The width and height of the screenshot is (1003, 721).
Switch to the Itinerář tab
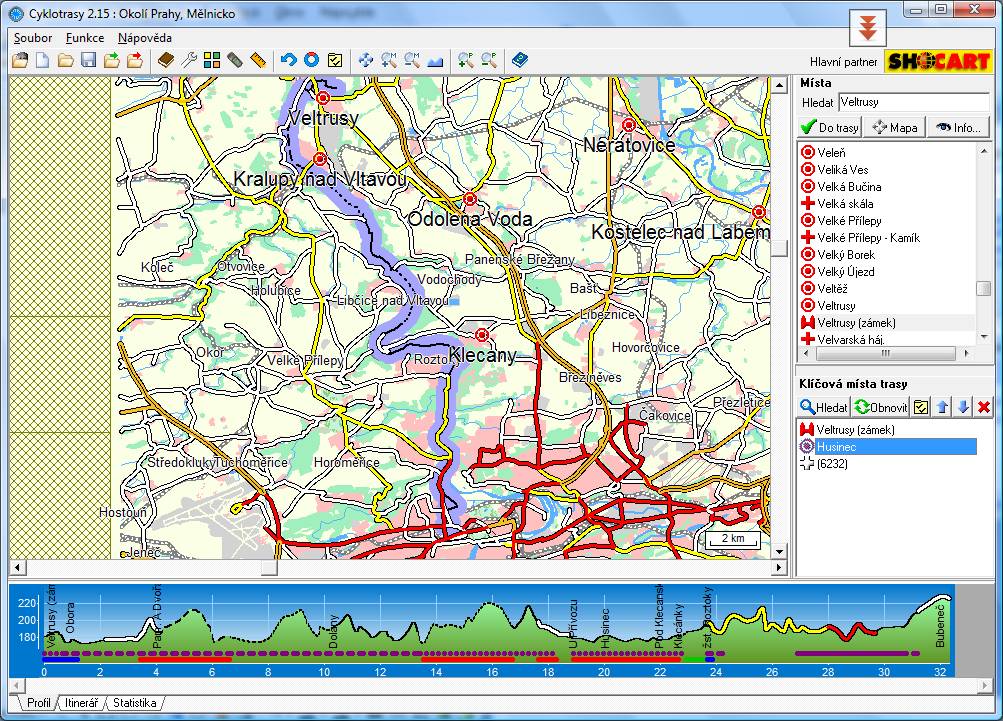coord(80,703)
